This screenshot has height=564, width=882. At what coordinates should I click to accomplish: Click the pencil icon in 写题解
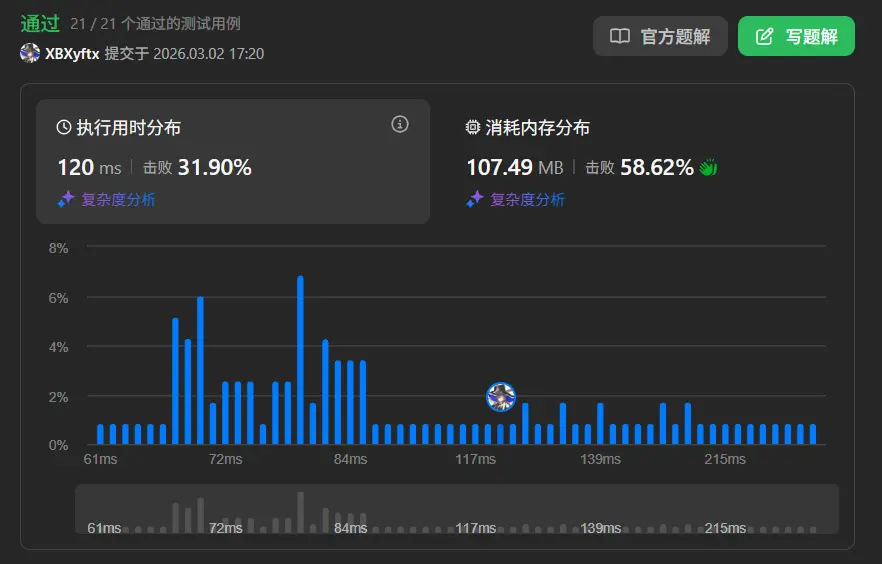point(765,37)
